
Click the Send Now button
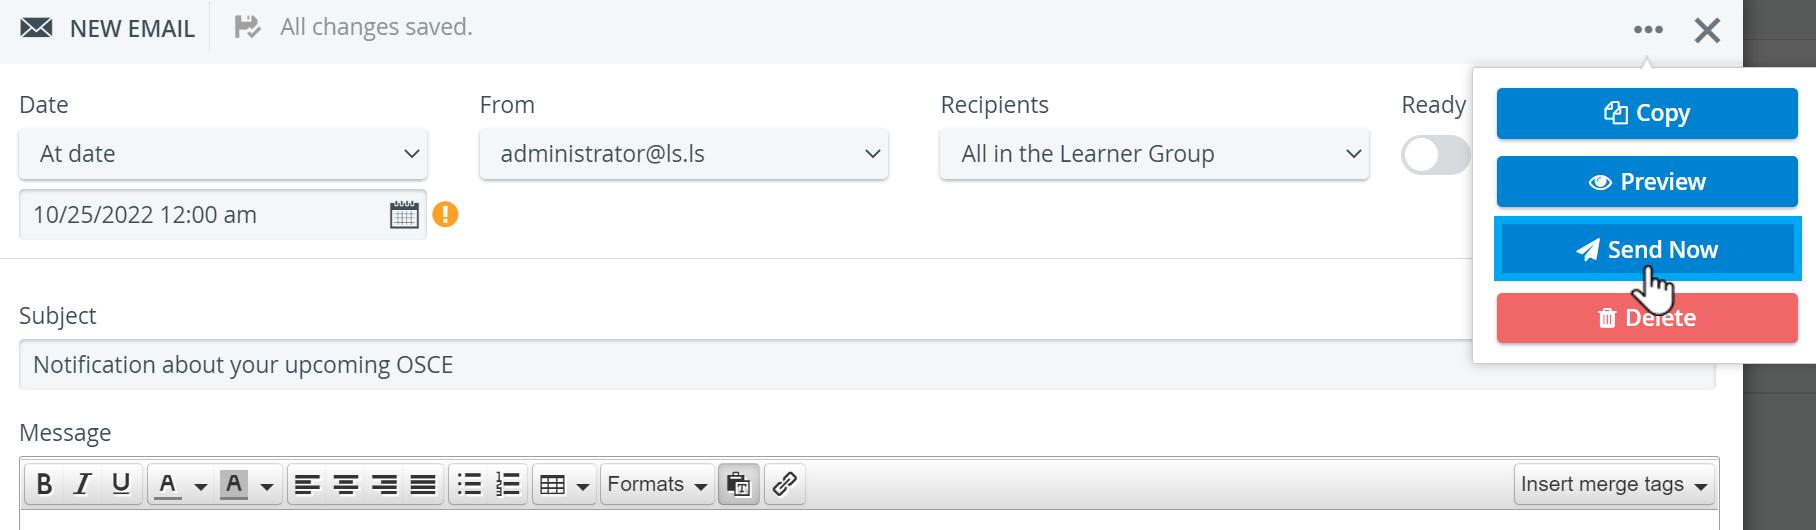pos(1647,249)
